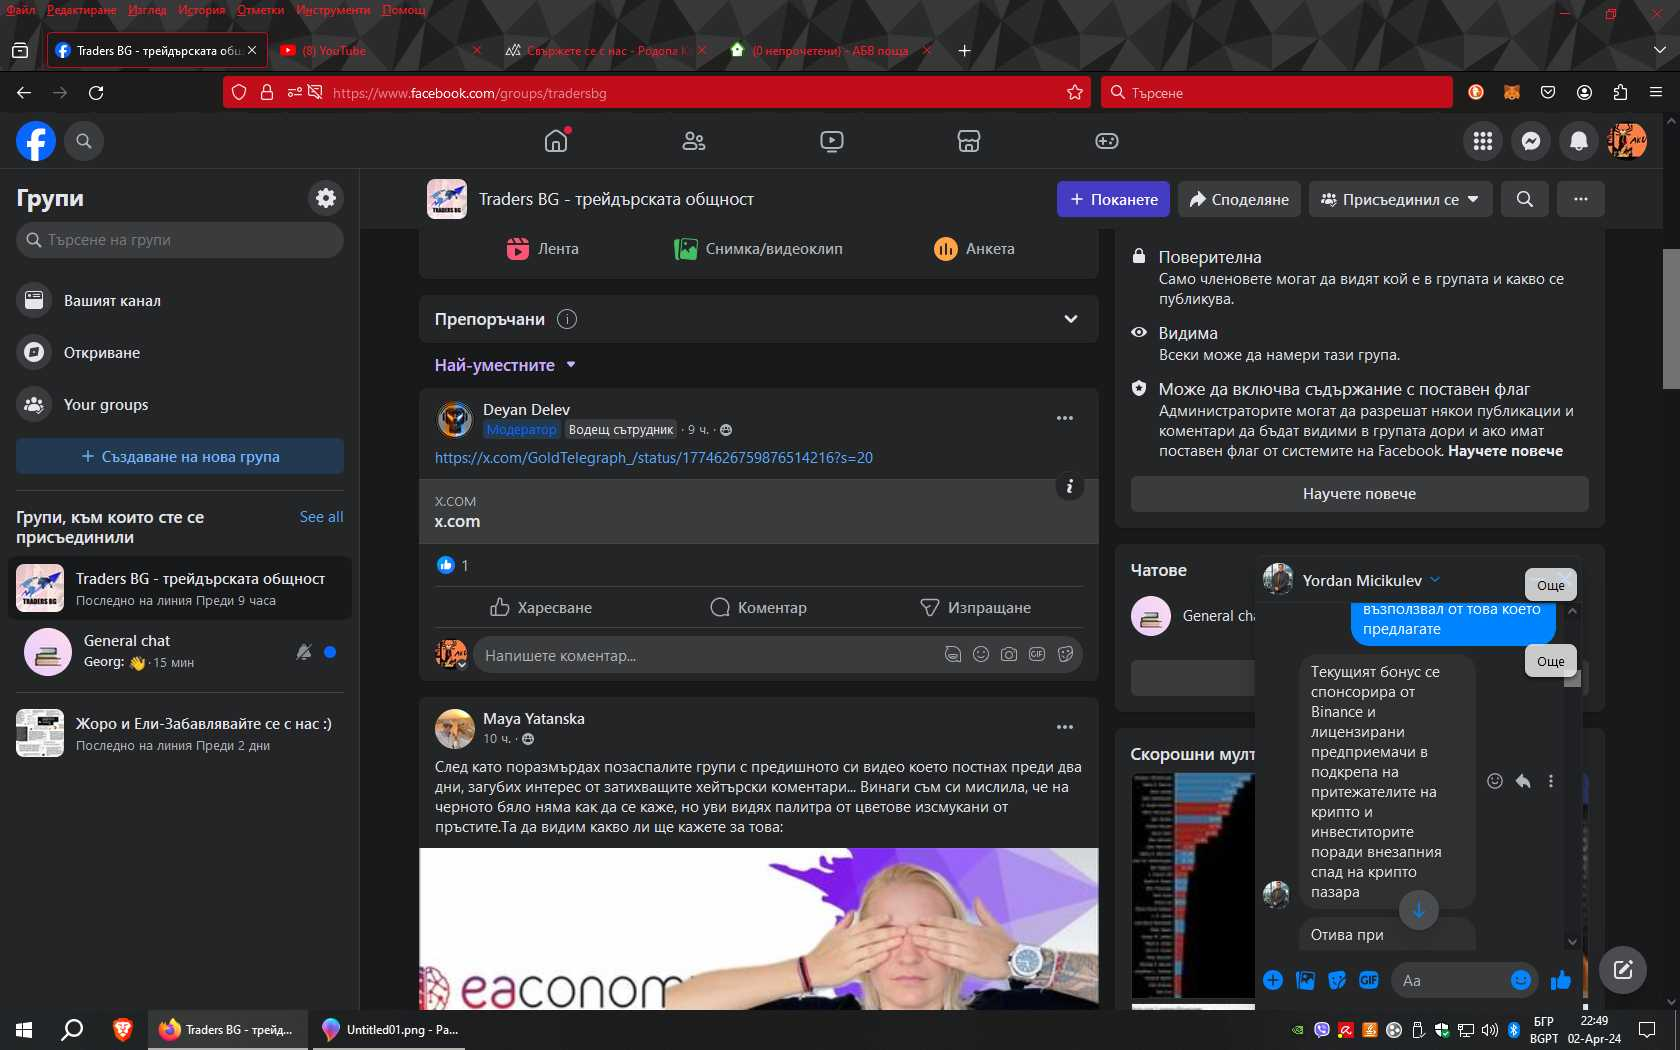Screen dimensions: 1680x1050
Task: Click the Поканете button
Action: [x=1114, y=199]
